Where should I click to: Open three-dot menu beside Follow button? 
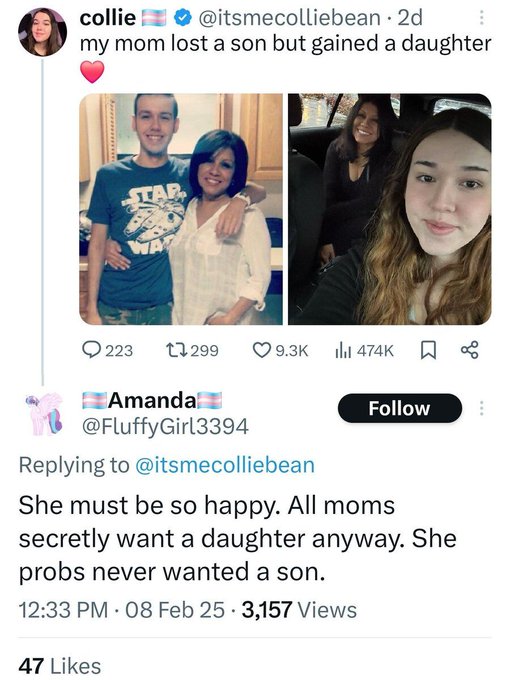(481, 408)
